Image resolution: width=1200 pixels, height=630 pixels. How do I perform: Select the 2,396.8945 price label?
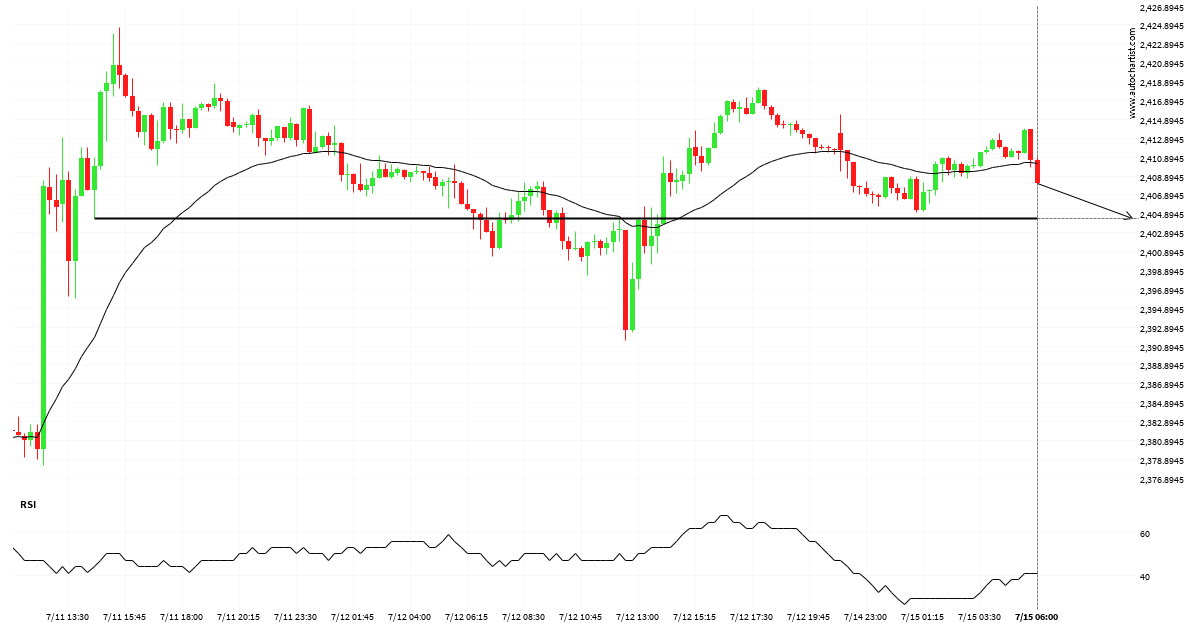pyautogui.click(x=1161, y=292)
